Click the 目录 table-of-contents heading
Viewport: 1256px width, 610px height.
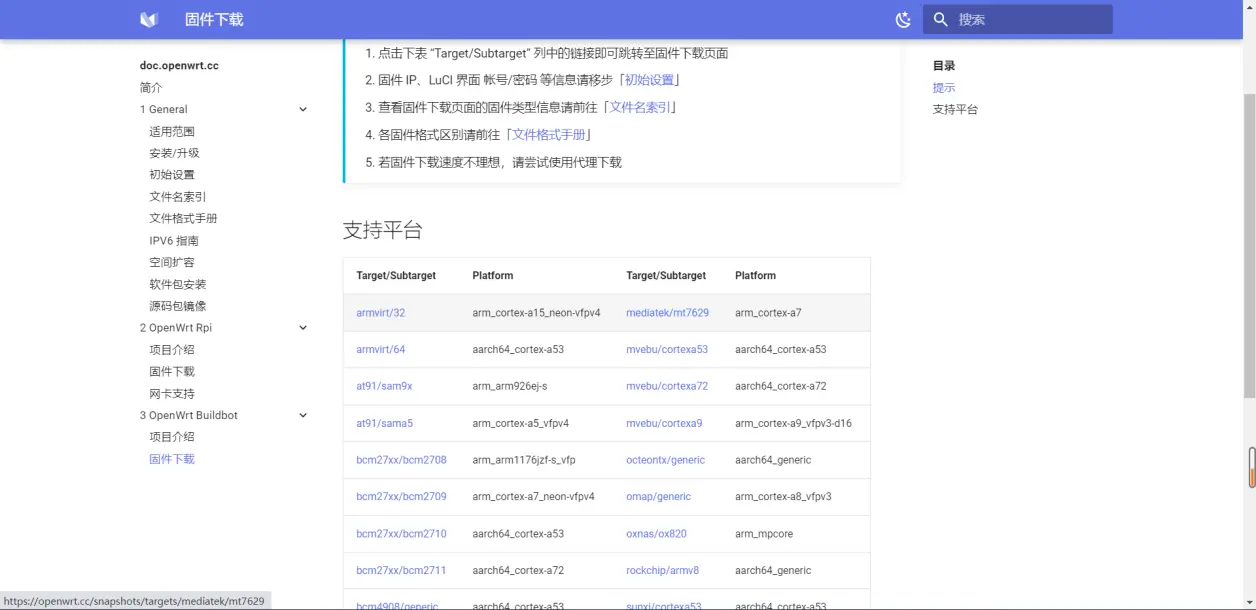(x=944, y=66)
